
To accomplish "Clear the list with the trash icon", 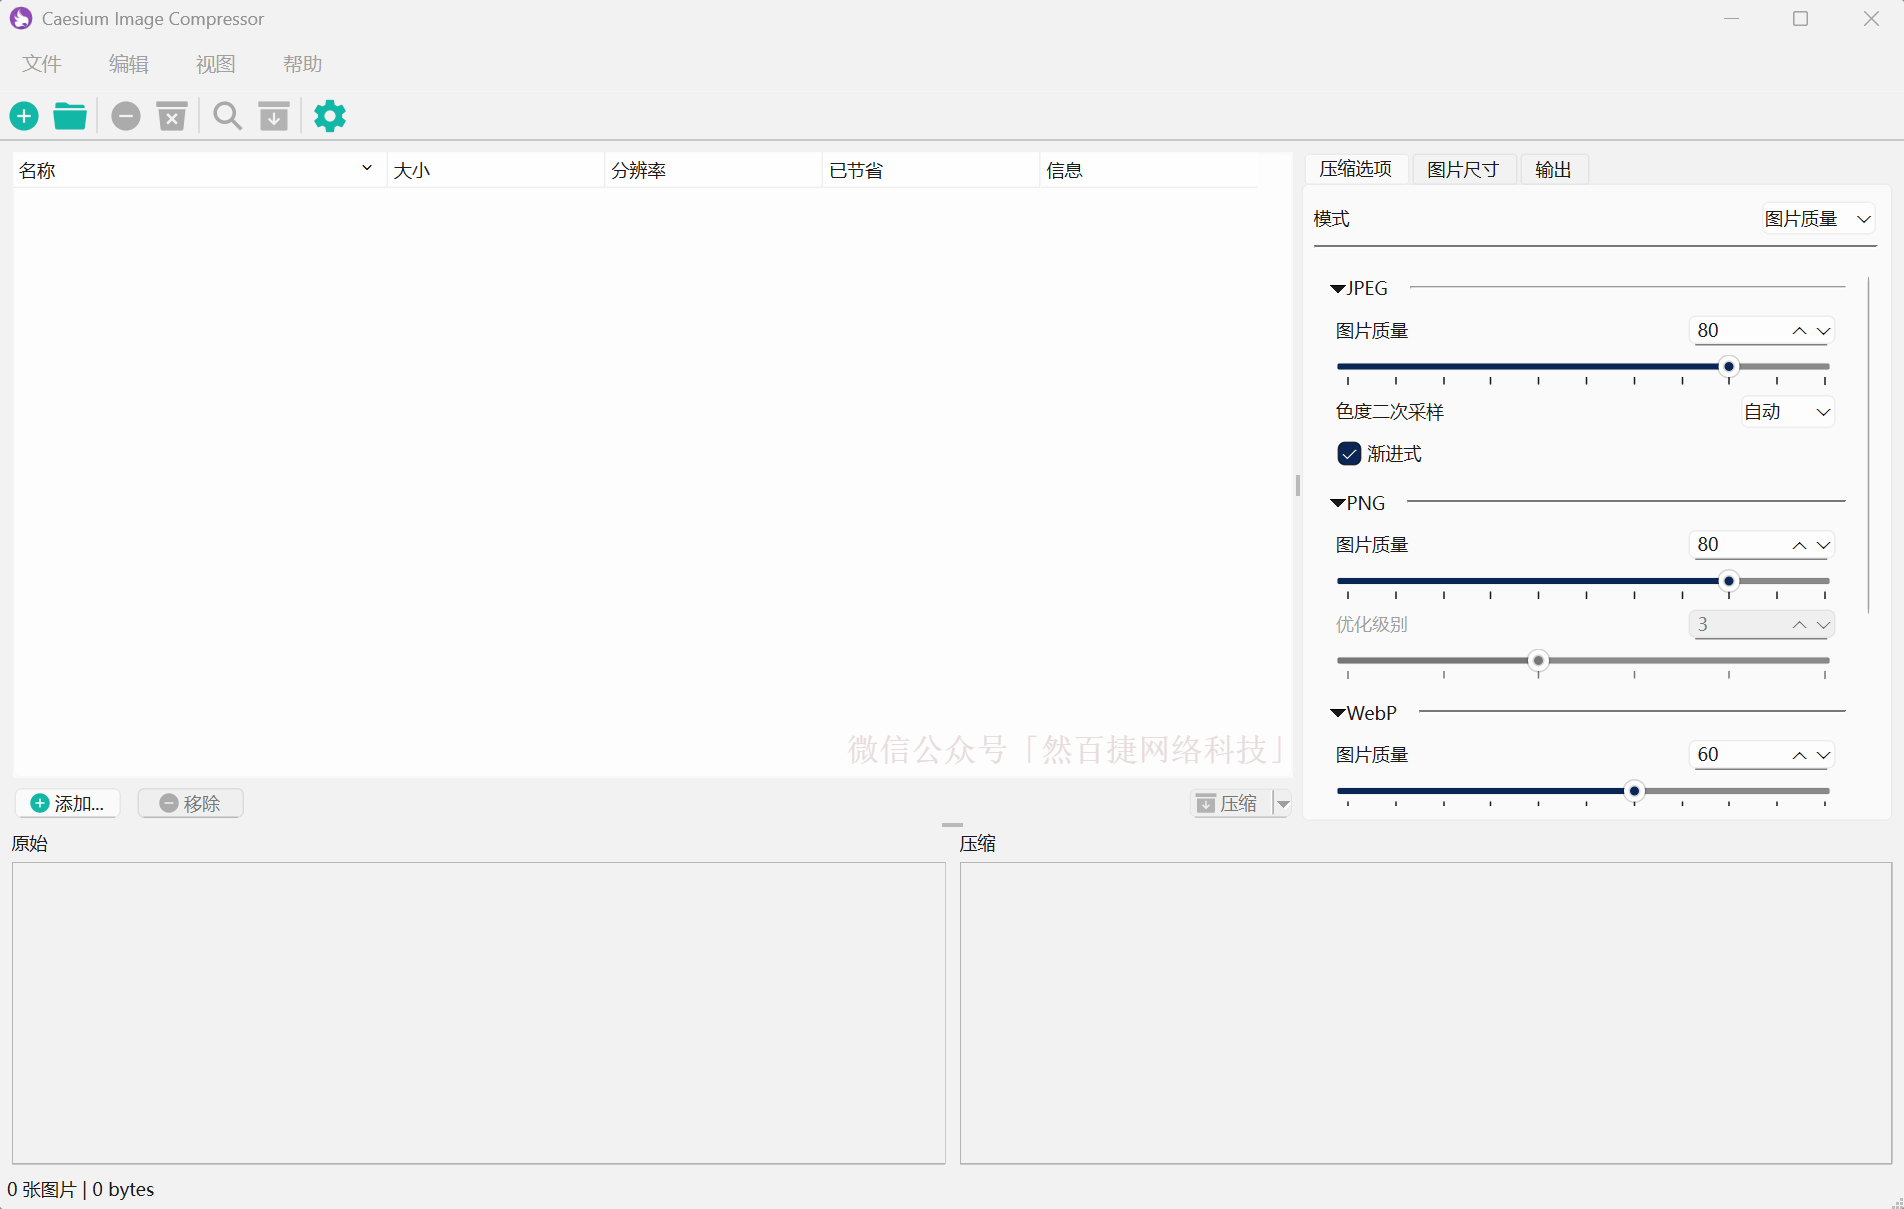I will [x=172, y=116].
